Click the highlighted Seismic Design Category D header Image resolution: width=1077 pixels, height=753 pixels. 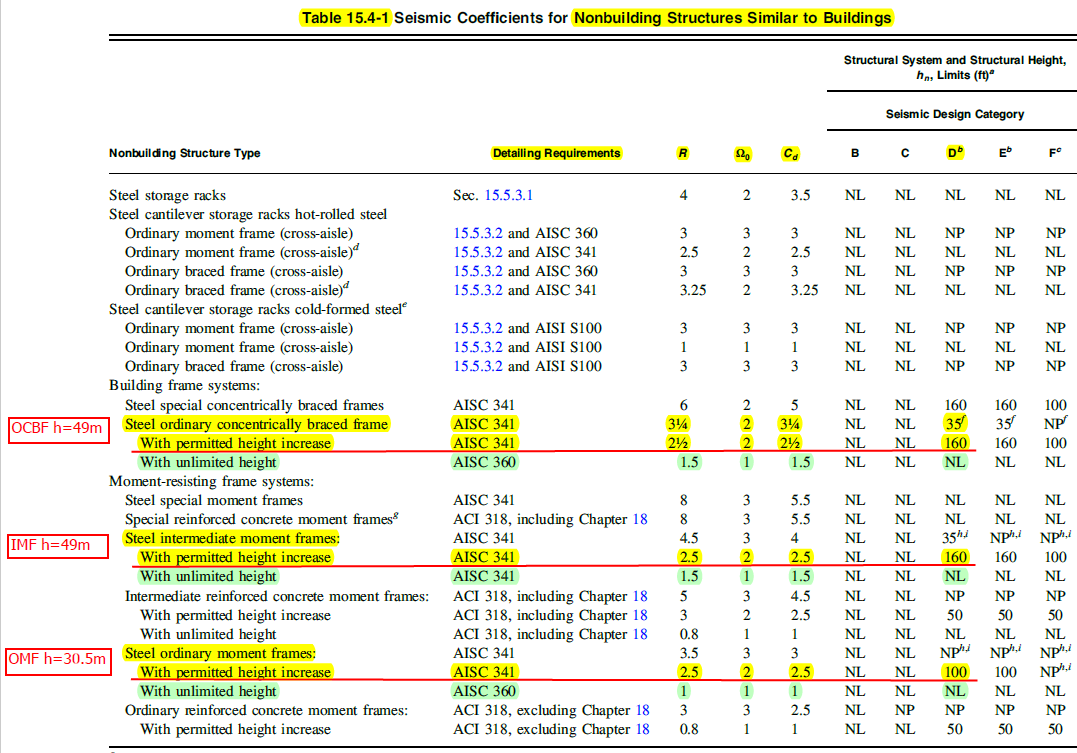pos(955,153)
